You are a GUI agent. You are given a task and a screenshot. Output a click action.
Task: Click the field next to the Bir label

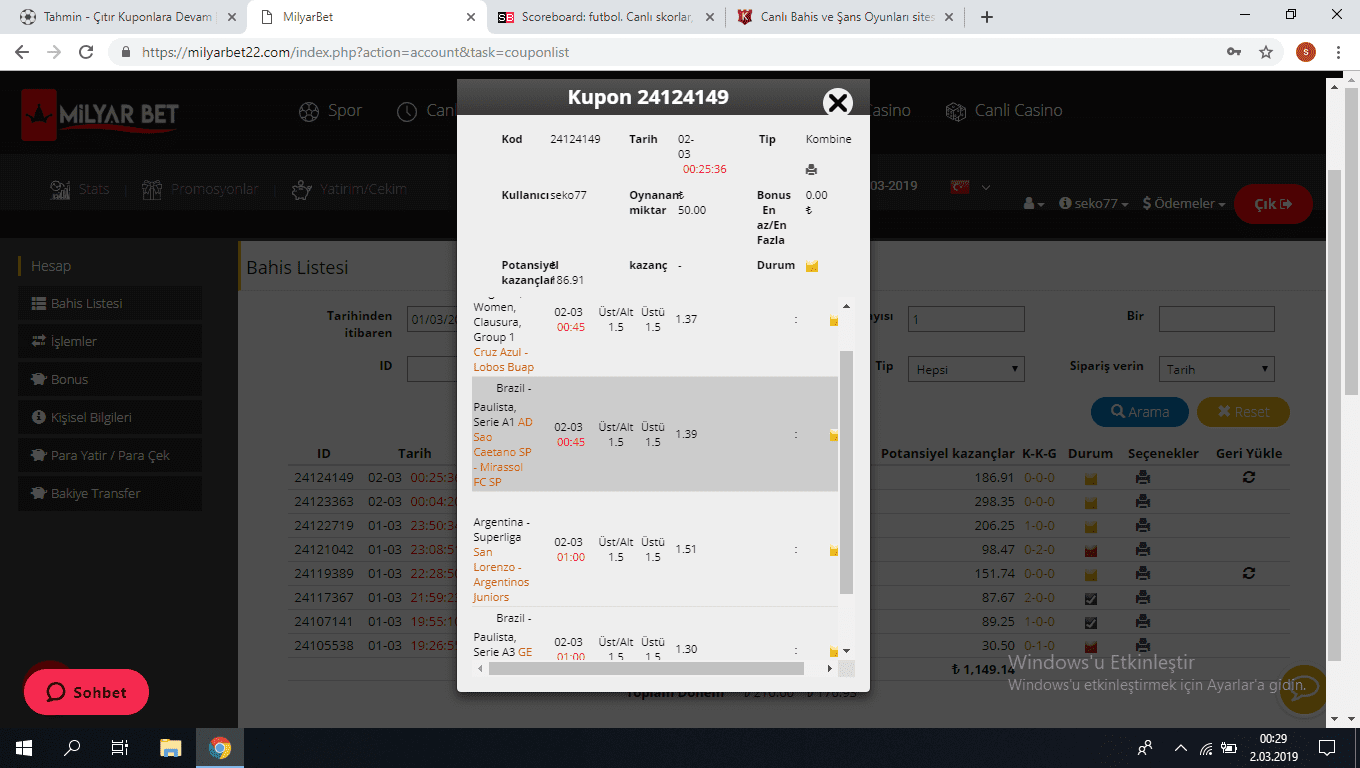click(1217, 319)
